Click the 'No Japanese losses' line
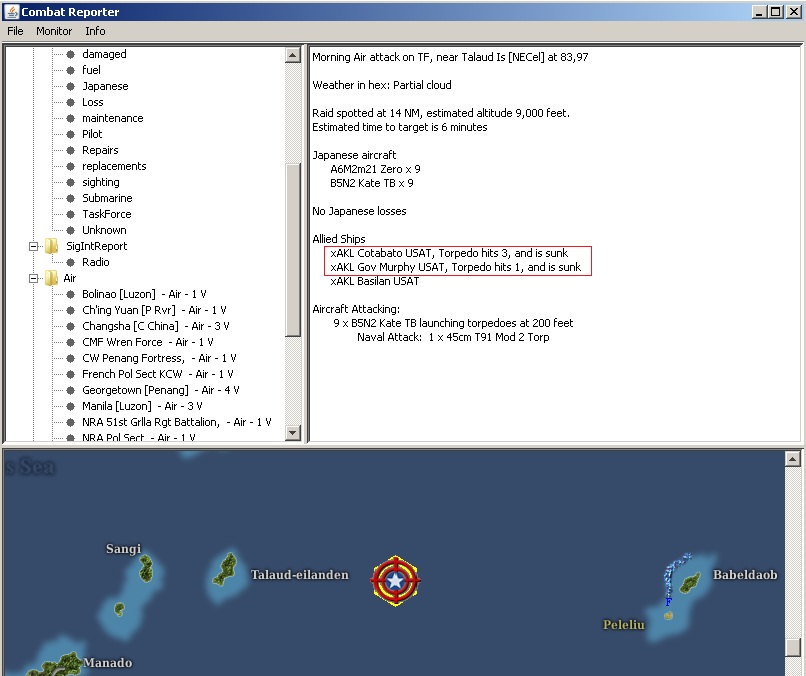This screenshot has height=676, width=806. click(x=359, y=211)
